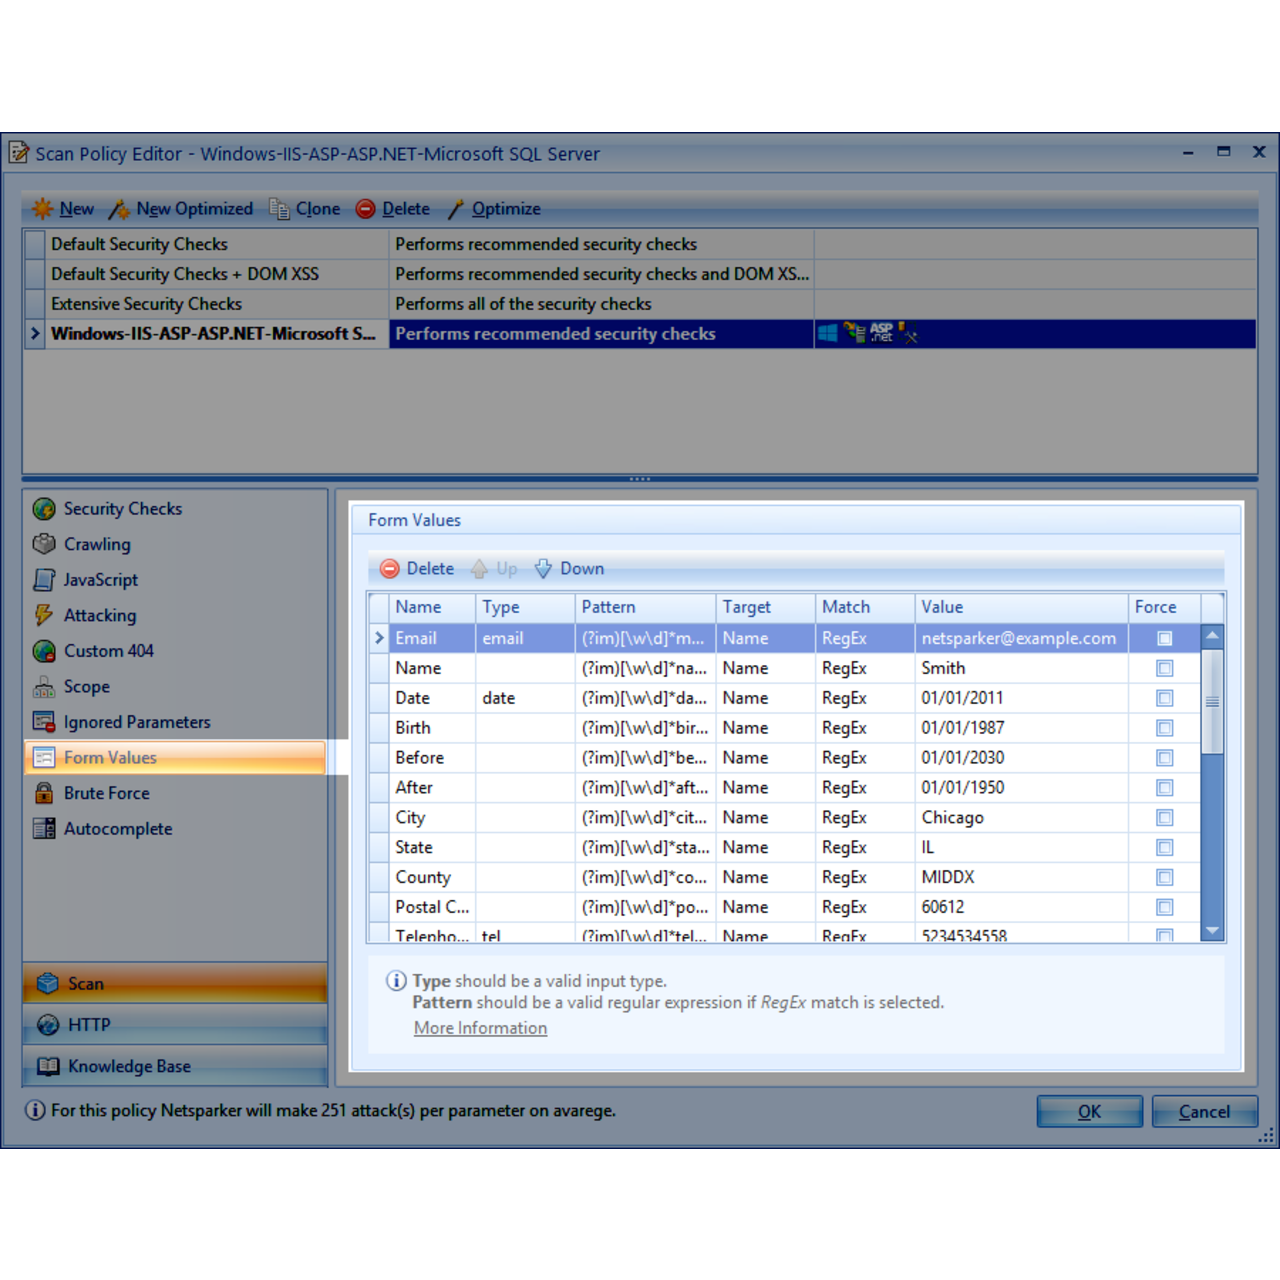Toggle the Force checkbox for the Smith name row
1280x1280 pixels.
[1164, 668]
